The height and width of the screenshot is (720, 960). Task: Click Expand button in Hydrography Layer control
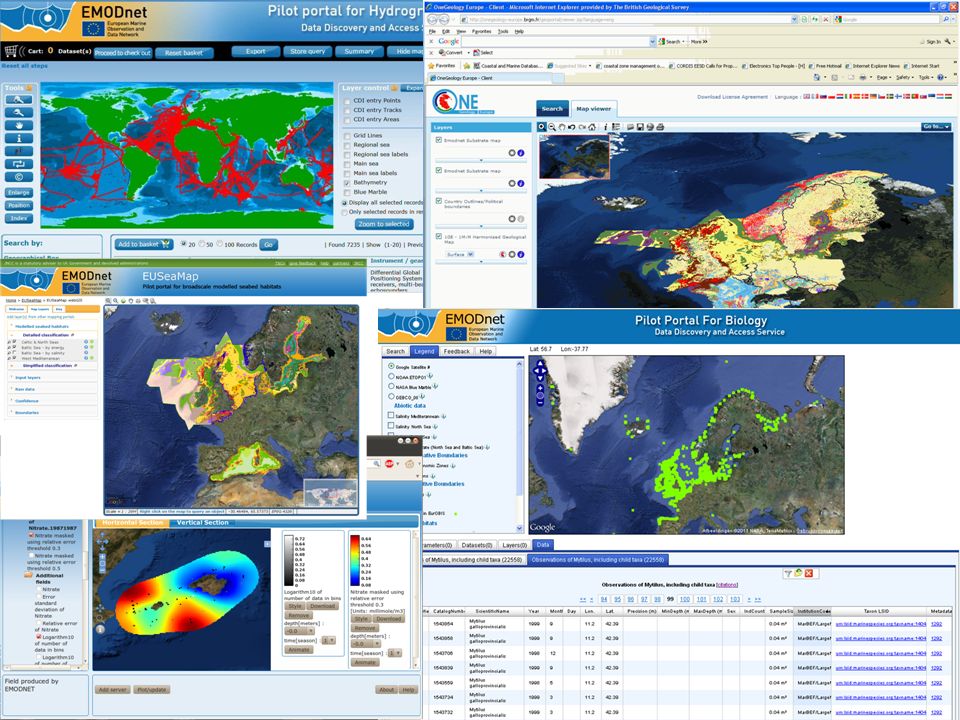[x=414, y=88]
